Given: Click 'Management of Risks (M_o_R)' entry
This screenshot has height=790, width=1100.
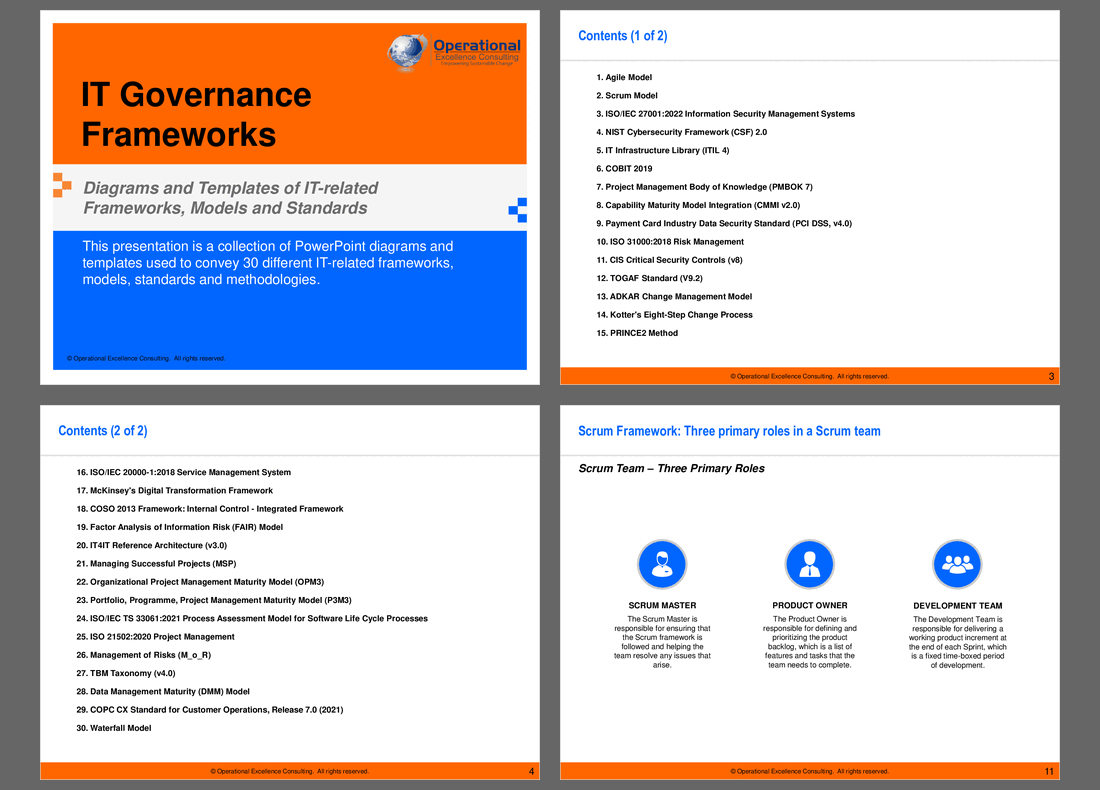Looking at the screenshot, I should [143, 655].
